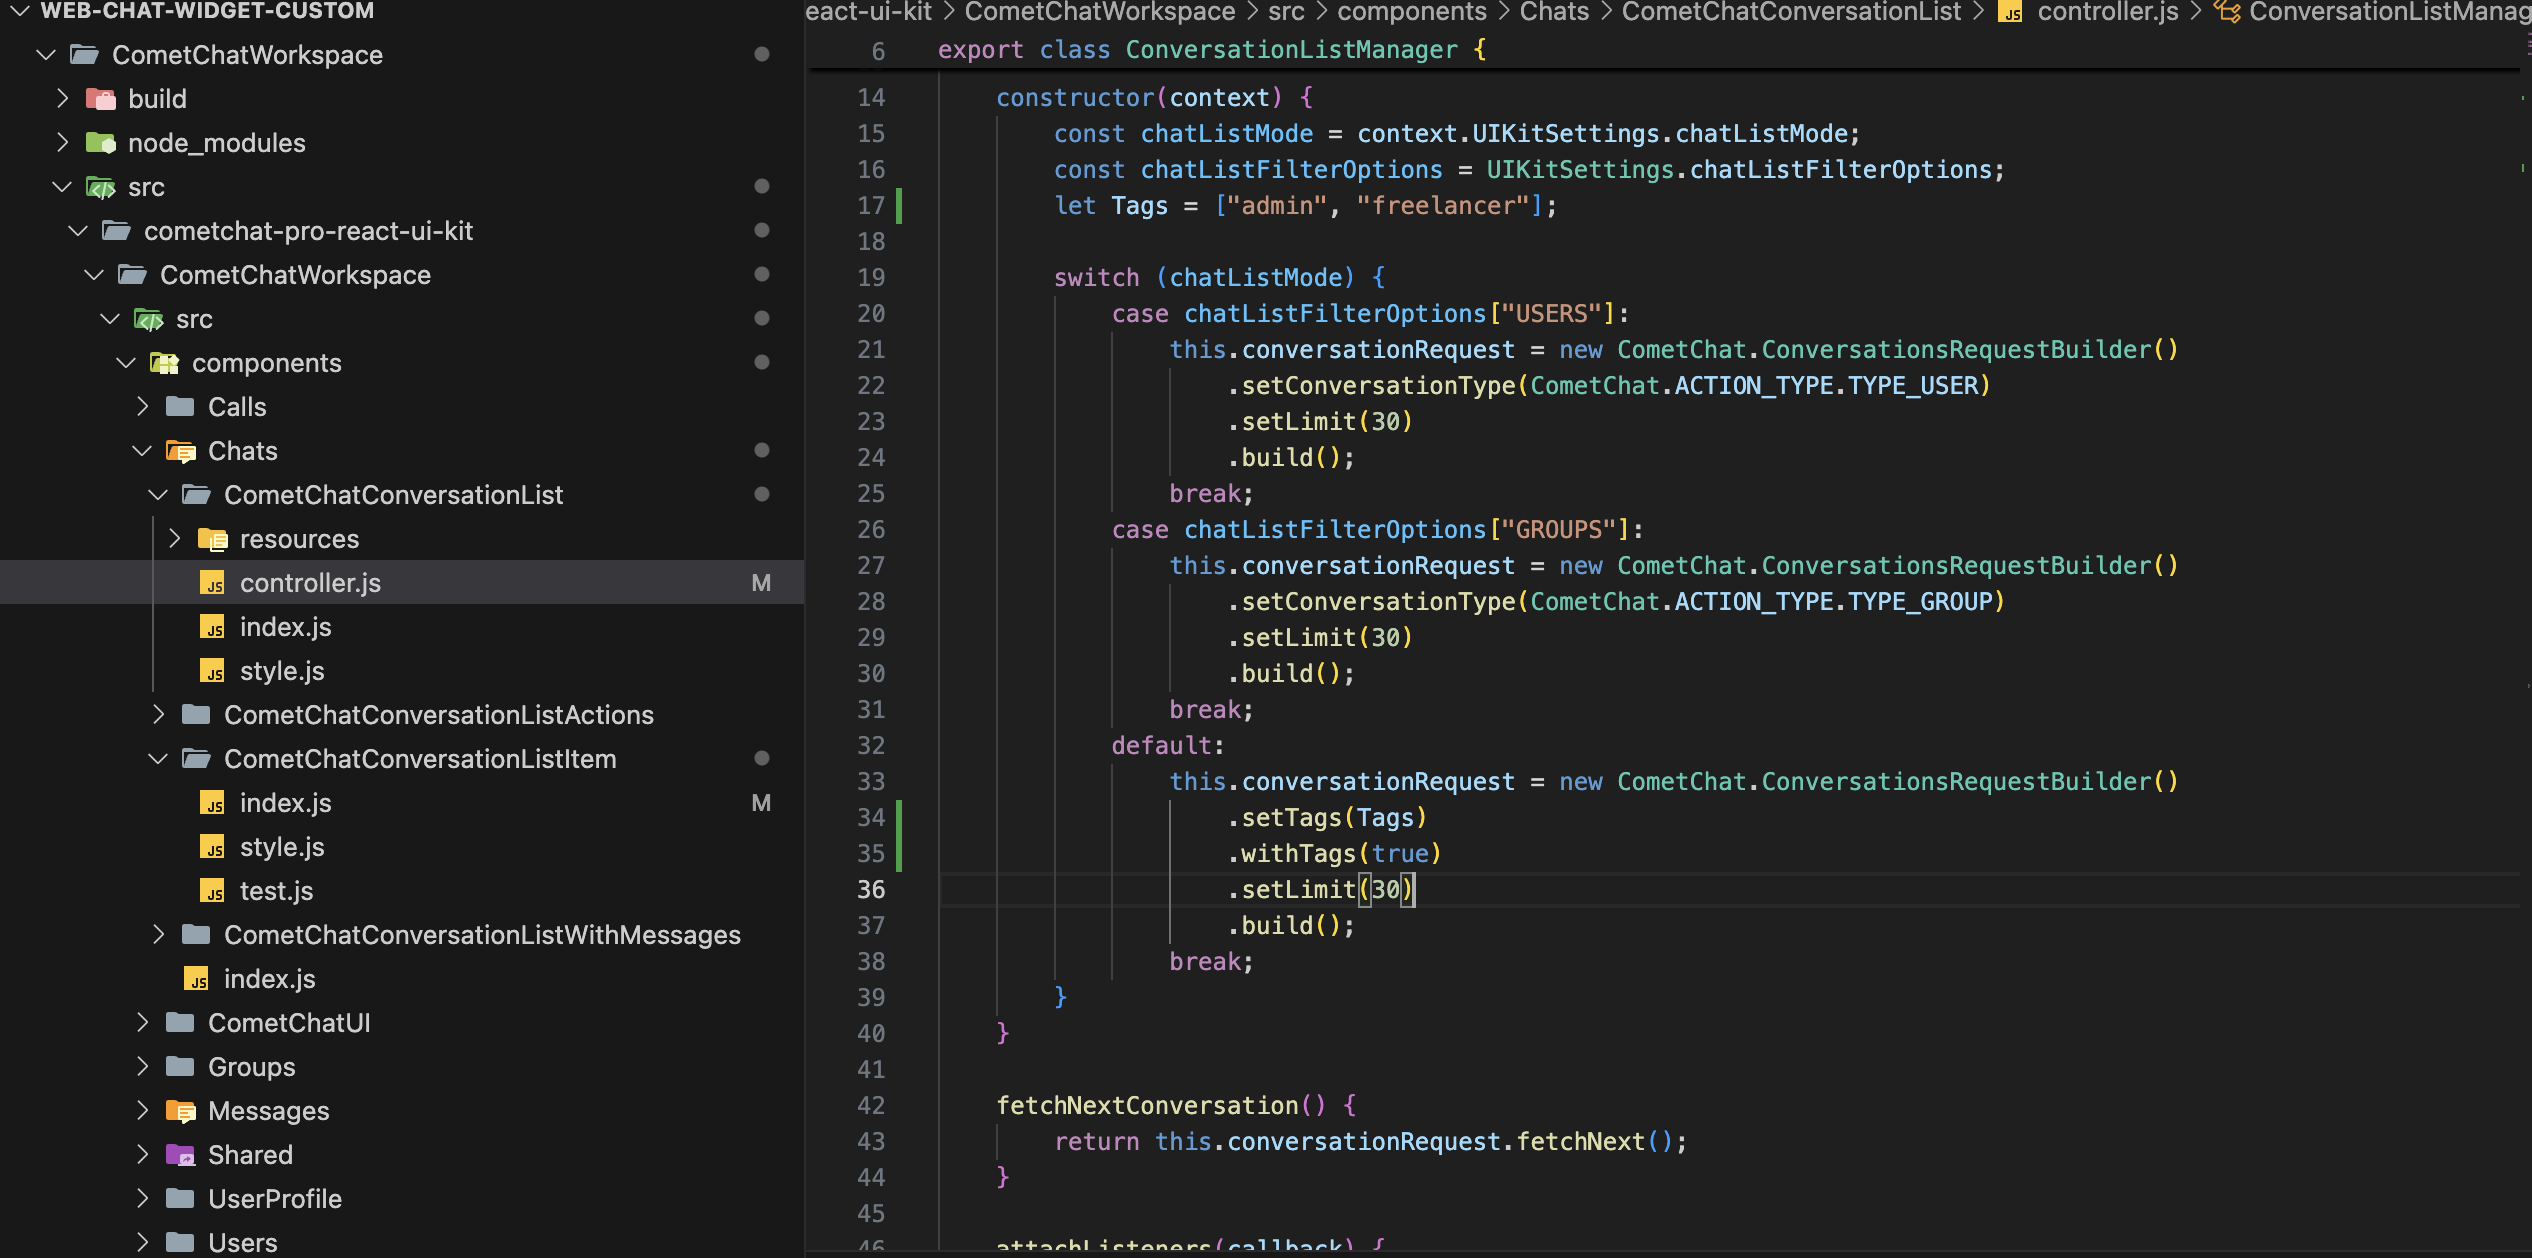The image size is (2532, 1258).
Task: Expand the node_modules folder chevron
Action: tap(62, 143)
